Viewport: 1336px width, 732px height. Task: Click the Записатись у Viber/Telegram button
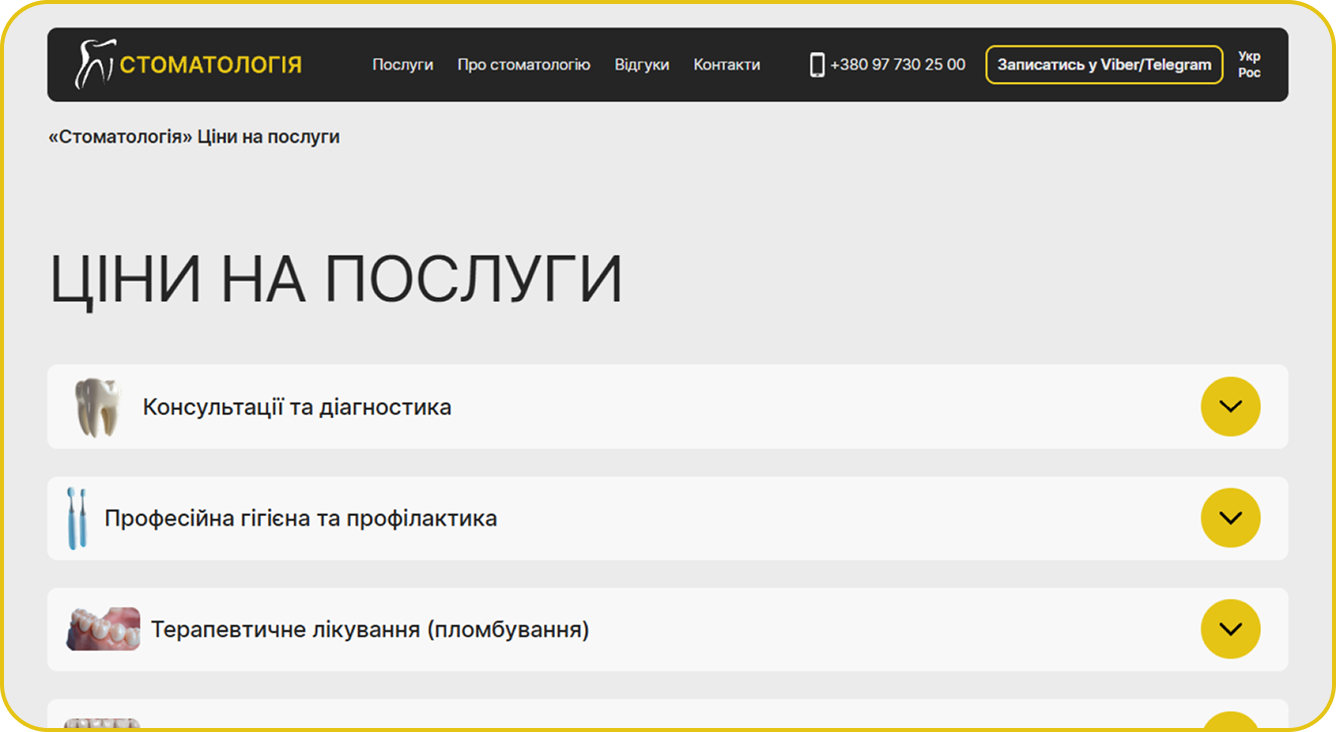click(1104, 65)
